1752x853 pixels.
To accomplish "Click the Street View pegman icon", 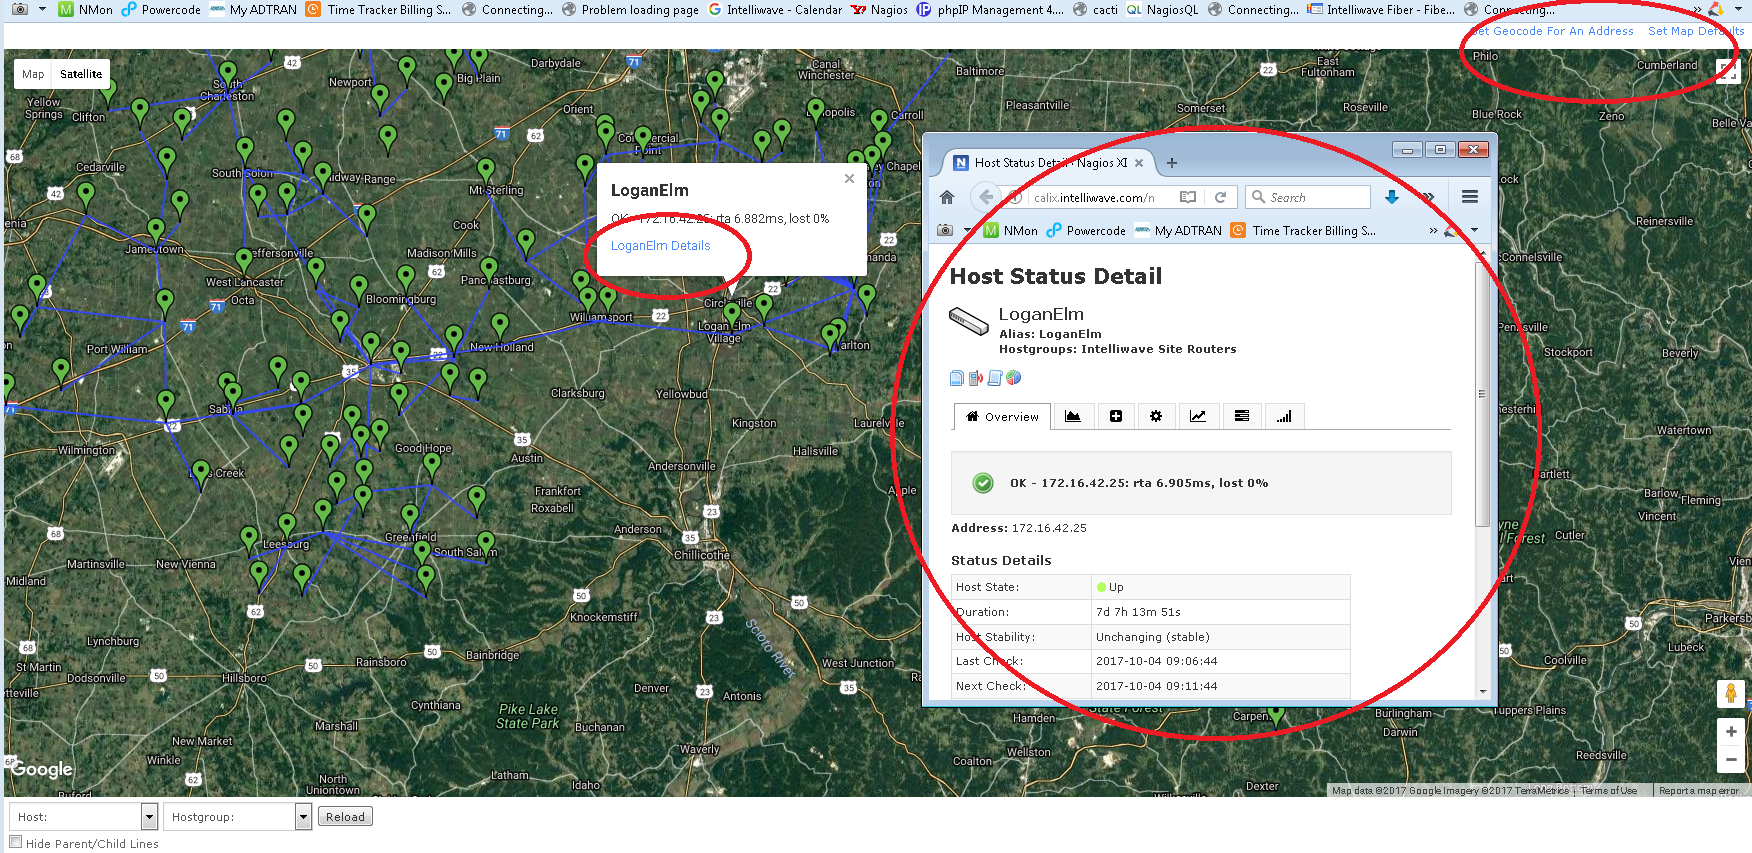I will click(x=1730, y=693).
